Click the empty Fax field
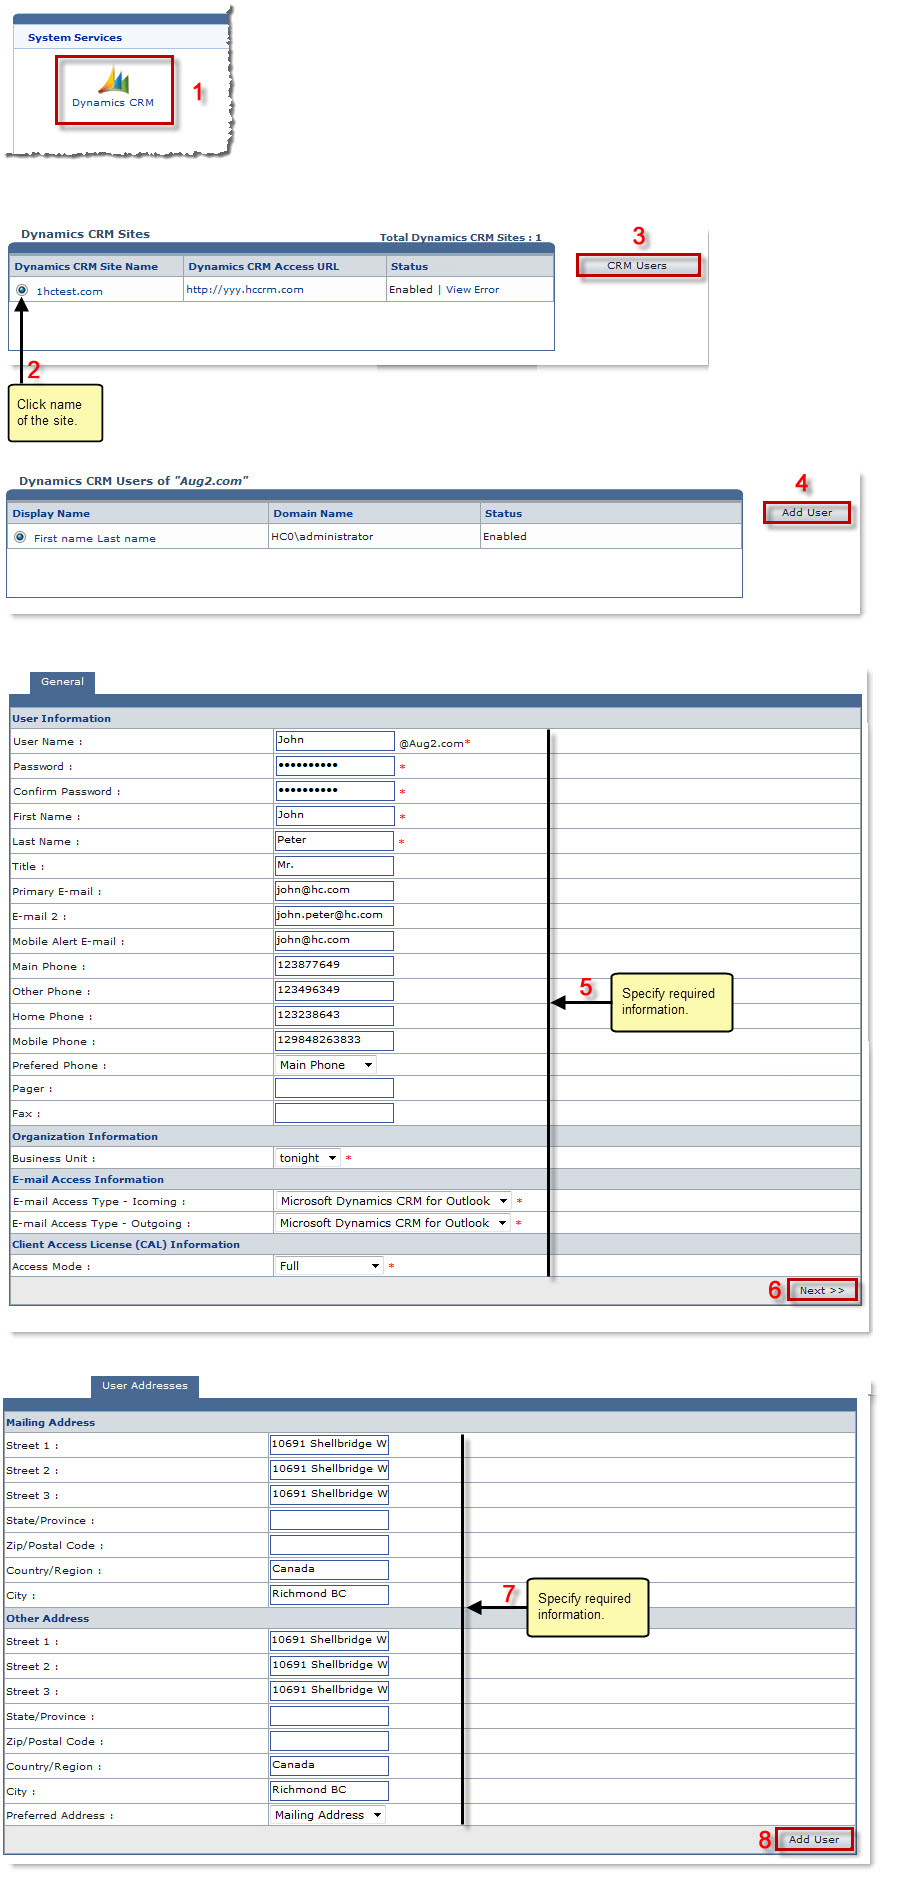The height and width of the screenshot is (1881, 905). coord(334,1113)
